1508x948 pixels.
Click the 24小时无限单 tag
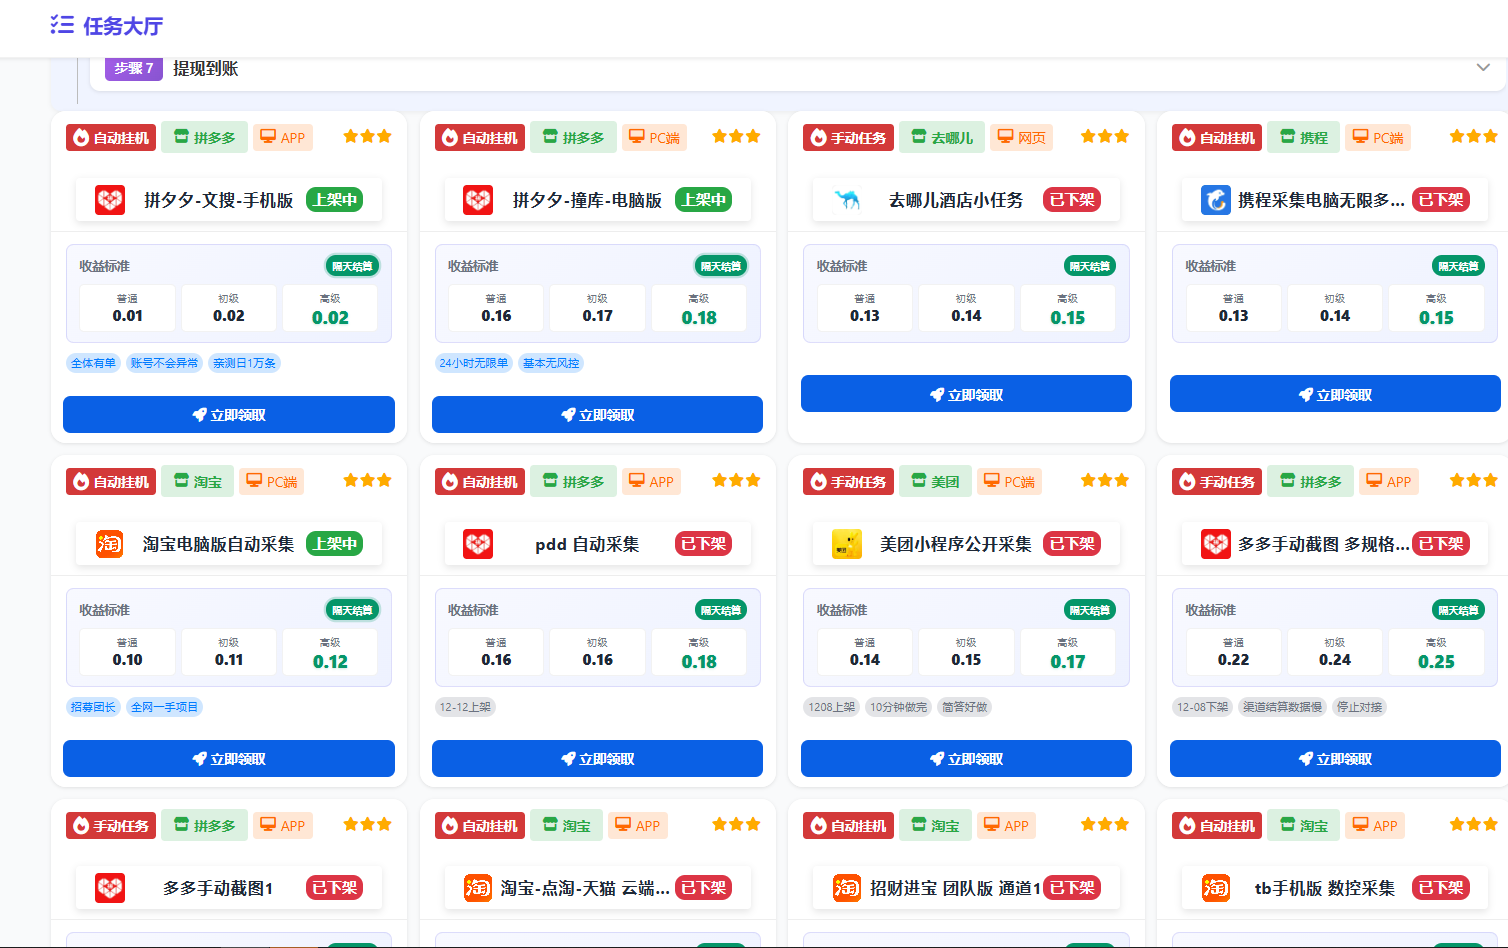pos(474,363)
